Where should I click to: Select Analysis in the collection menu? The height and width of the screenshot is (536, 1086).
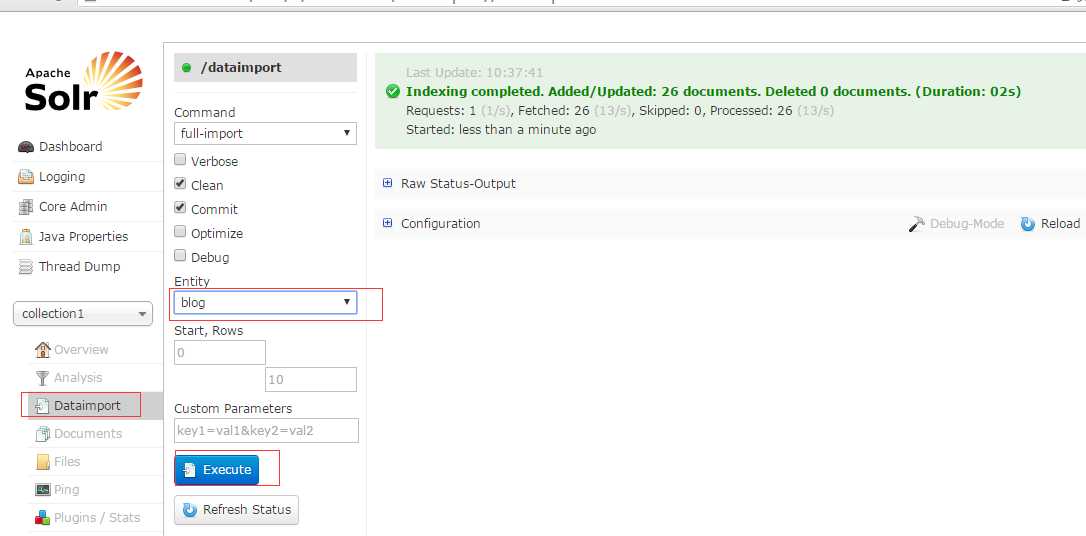pyautogui.click(x=78, y=377)
